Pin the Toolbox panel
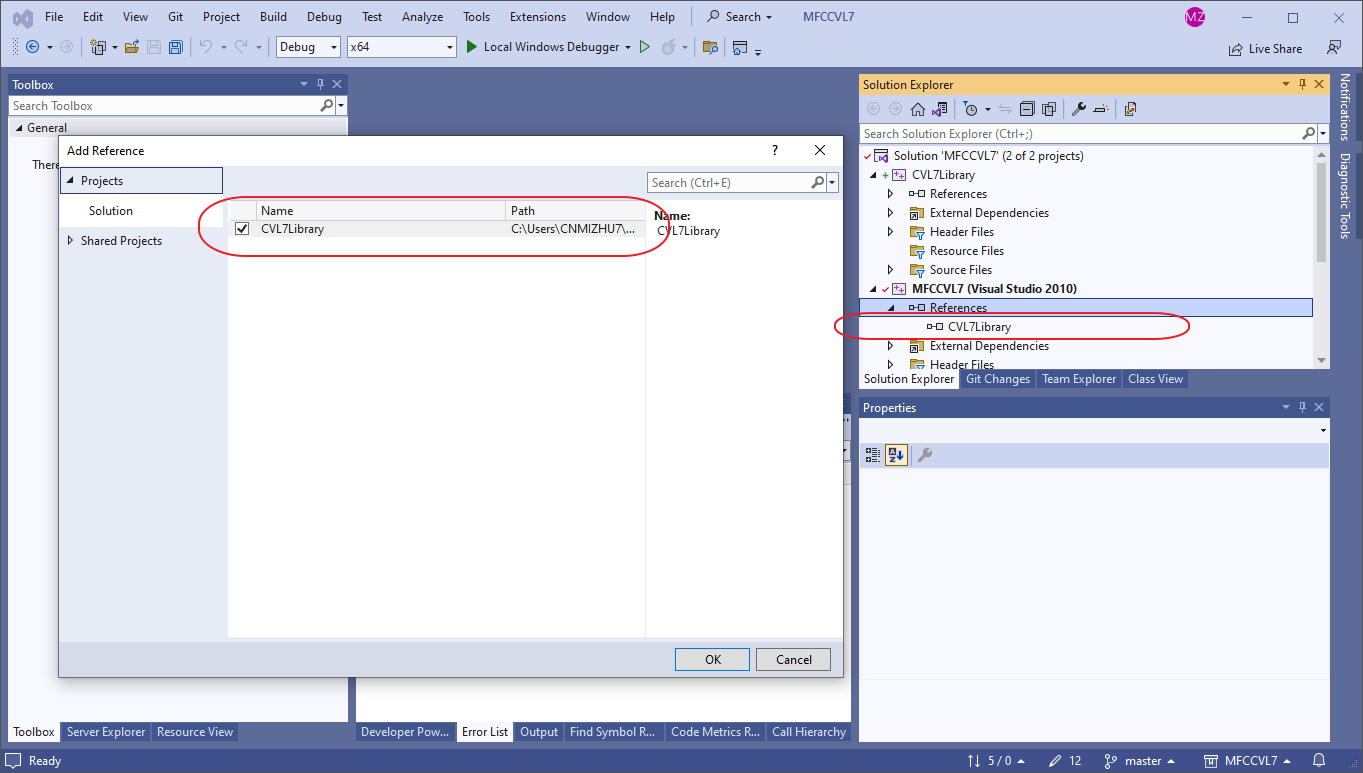 coord(321,85)
